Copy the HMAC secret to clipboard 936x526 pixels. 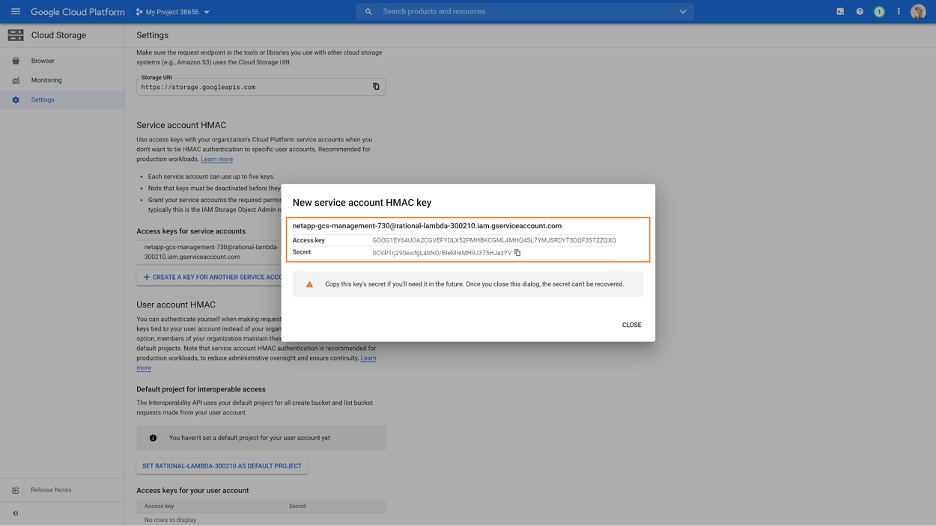[x=517, y=253]
